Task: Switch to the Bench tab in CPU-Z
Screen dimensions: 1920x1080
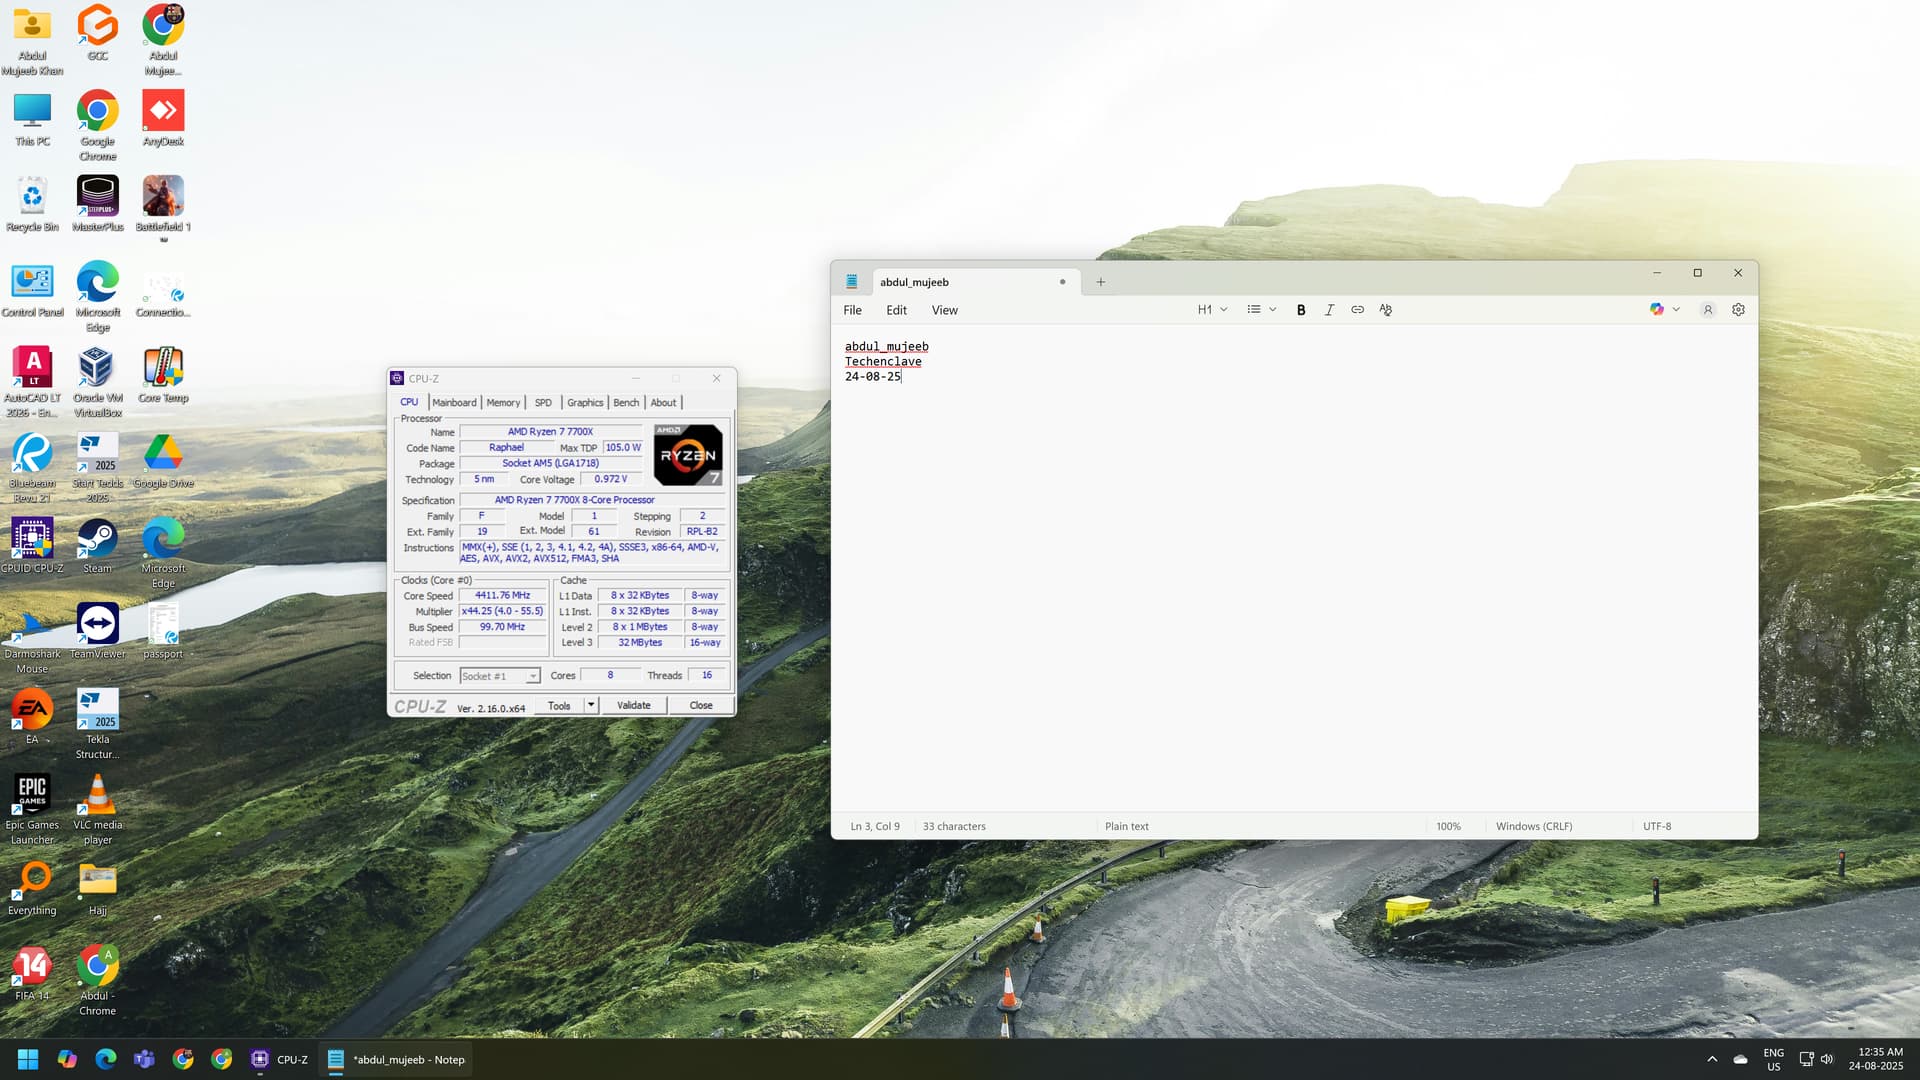Action: pos(626,402)
